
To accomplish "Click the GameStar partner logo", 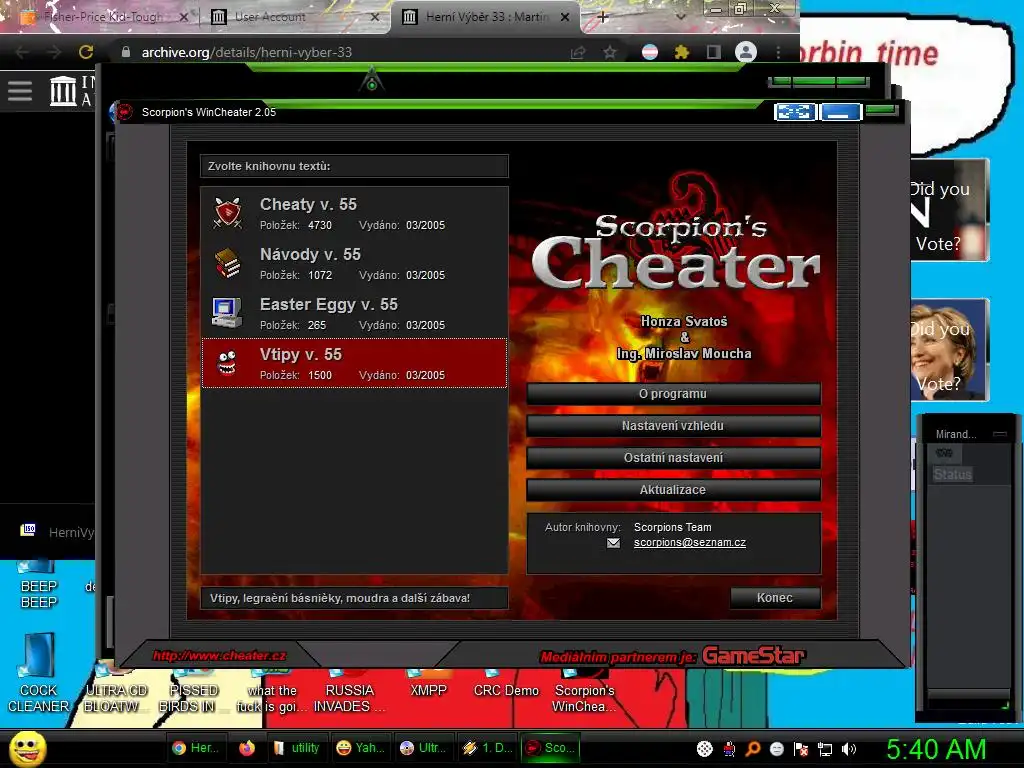I will pyautogui.click(x=754, y=656).
